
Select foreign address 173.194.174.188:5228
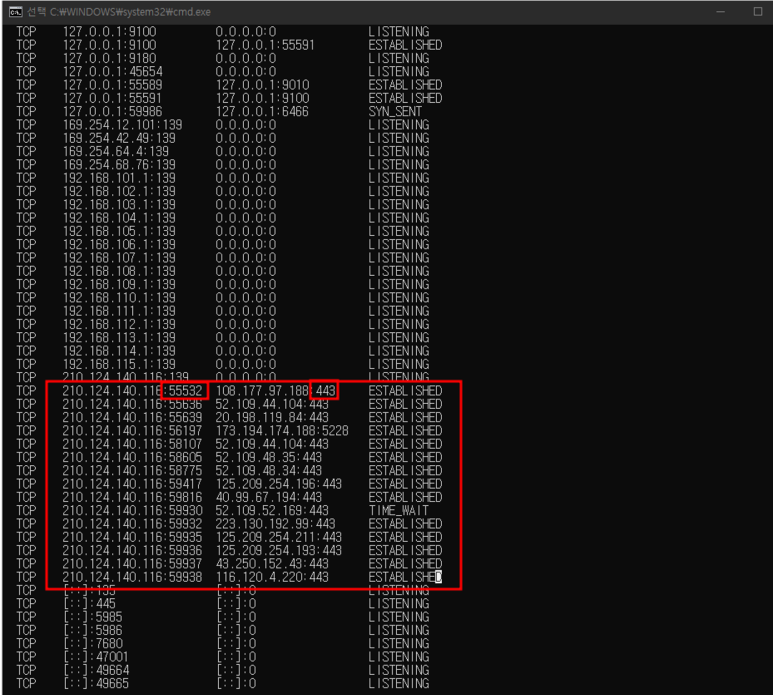tap(282, 431)
